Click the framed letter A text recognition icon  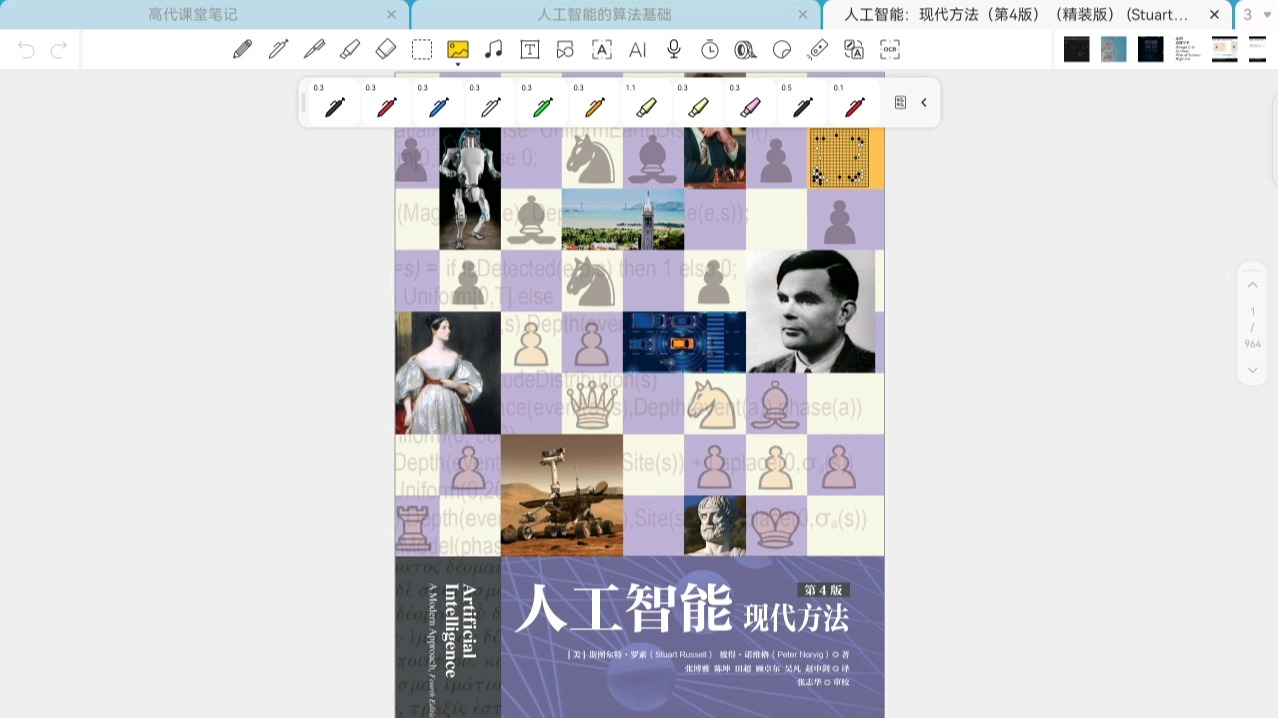pos(602,49)
